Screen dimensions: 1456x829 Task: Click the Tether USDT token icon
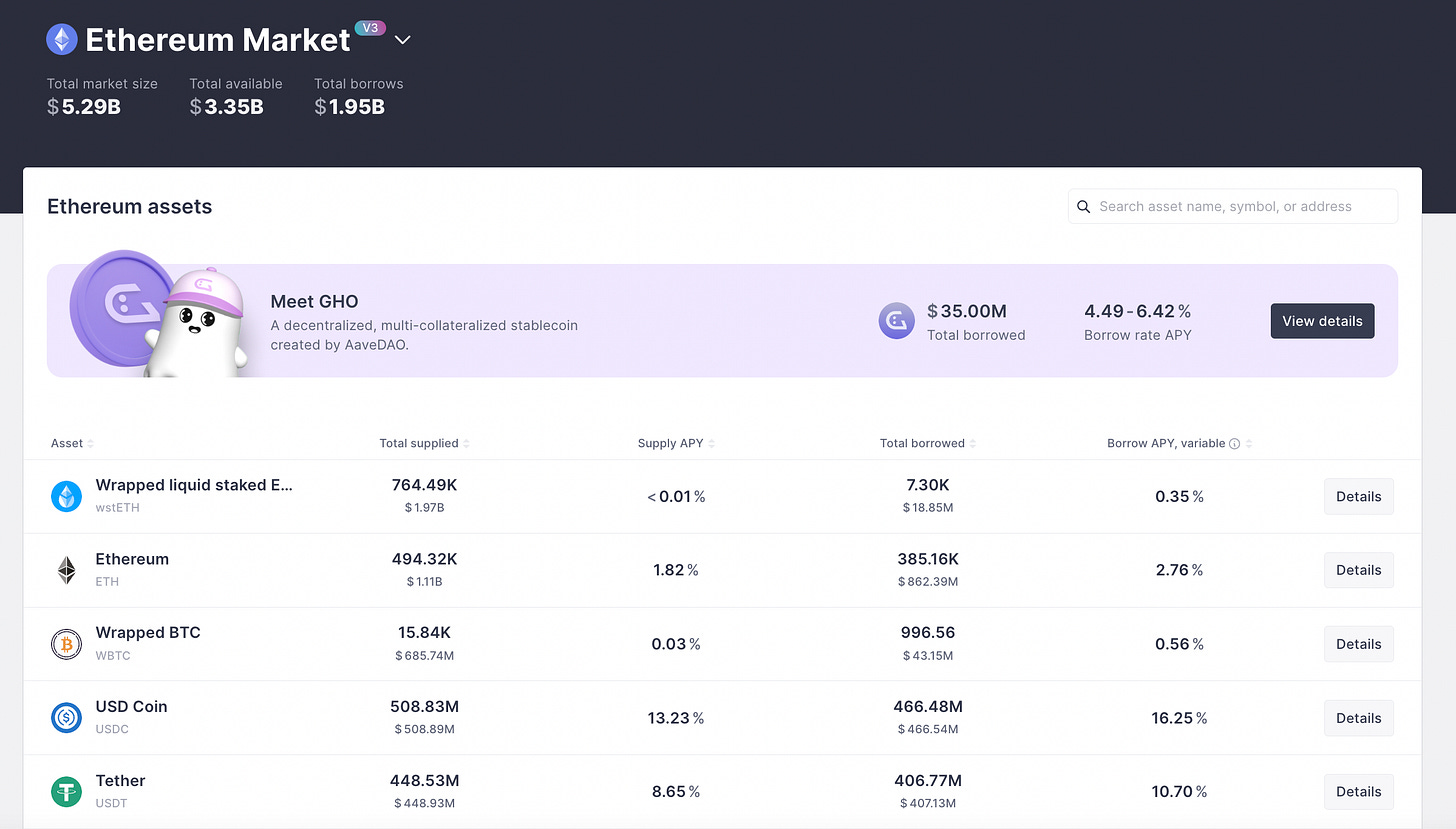tap(66, 791)
